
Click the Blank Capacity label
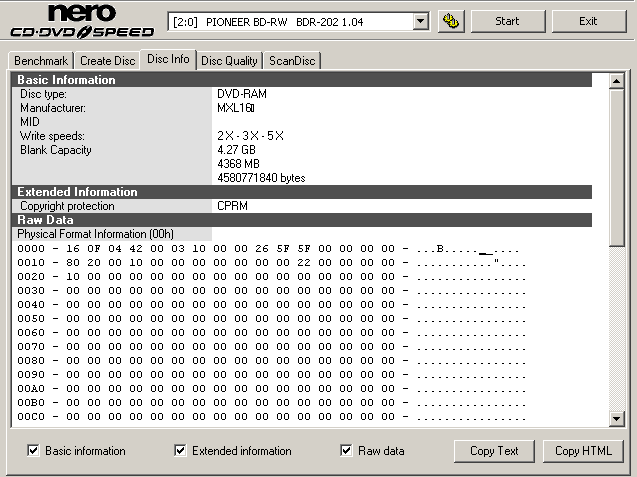click(x=56, y=150)
